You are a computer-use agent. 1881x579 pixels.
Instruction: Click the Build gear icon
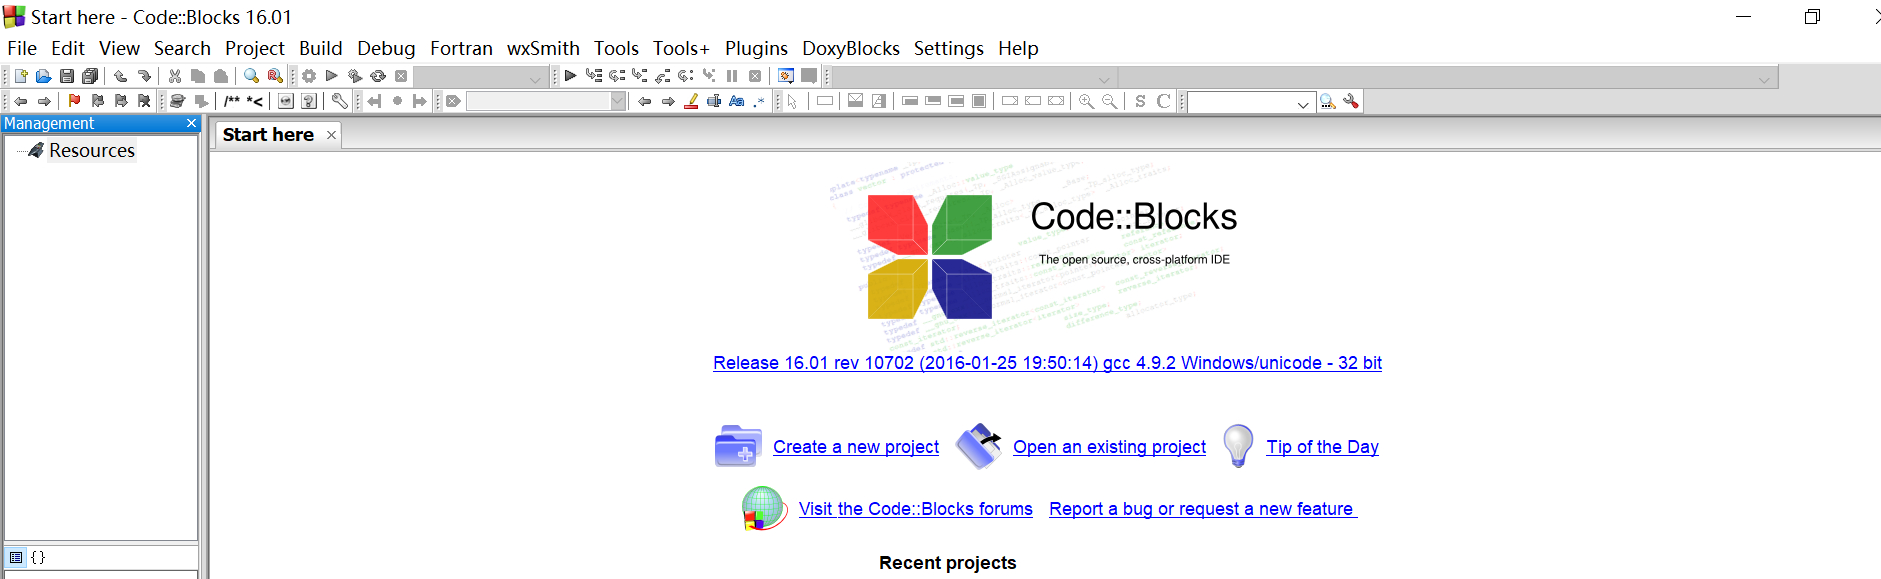click(309, 76)
